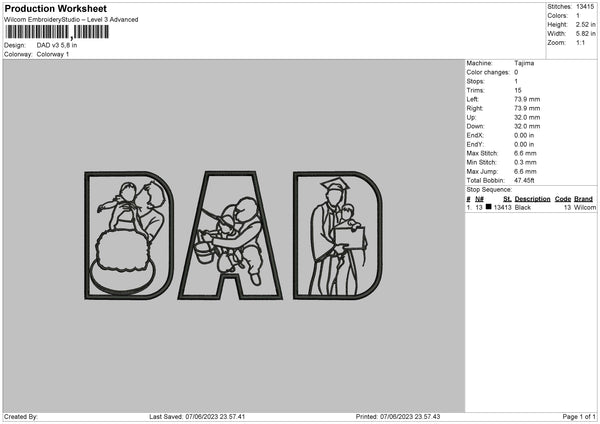The image size is (600, 424).
Task: Click the Machine value Tajima
Action: [x=524, y=63]
